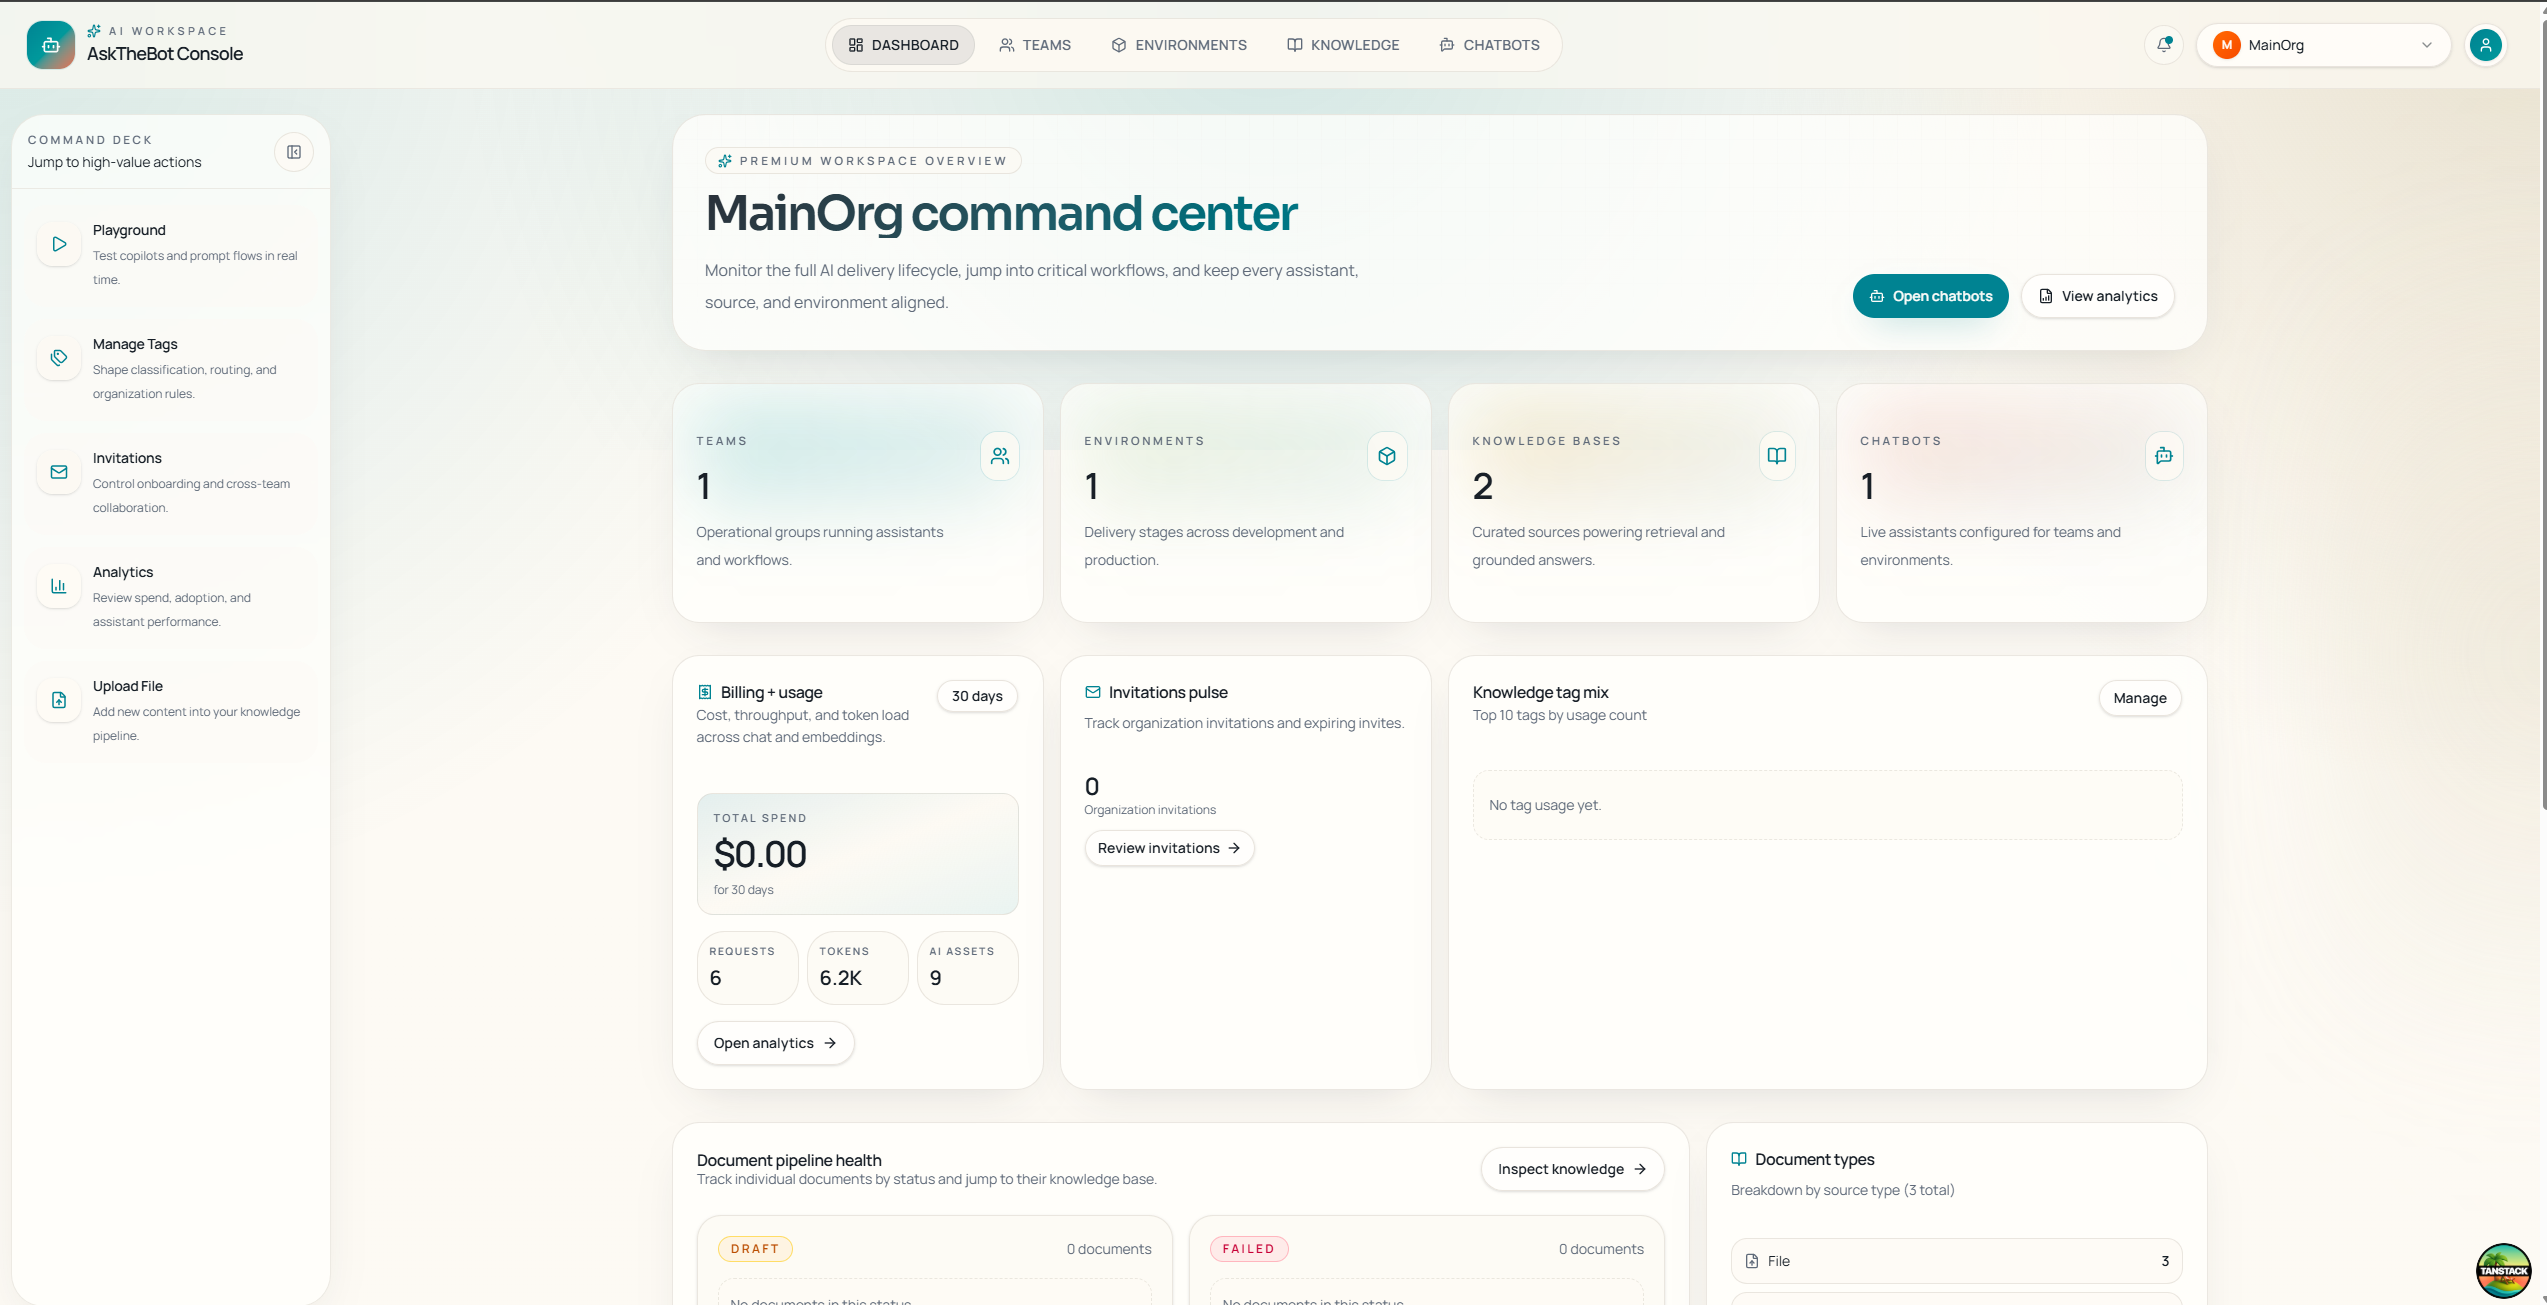Click the Analytics bar chart icon
Viewport: 2547px width, 1305px height.
click(59, 586)
